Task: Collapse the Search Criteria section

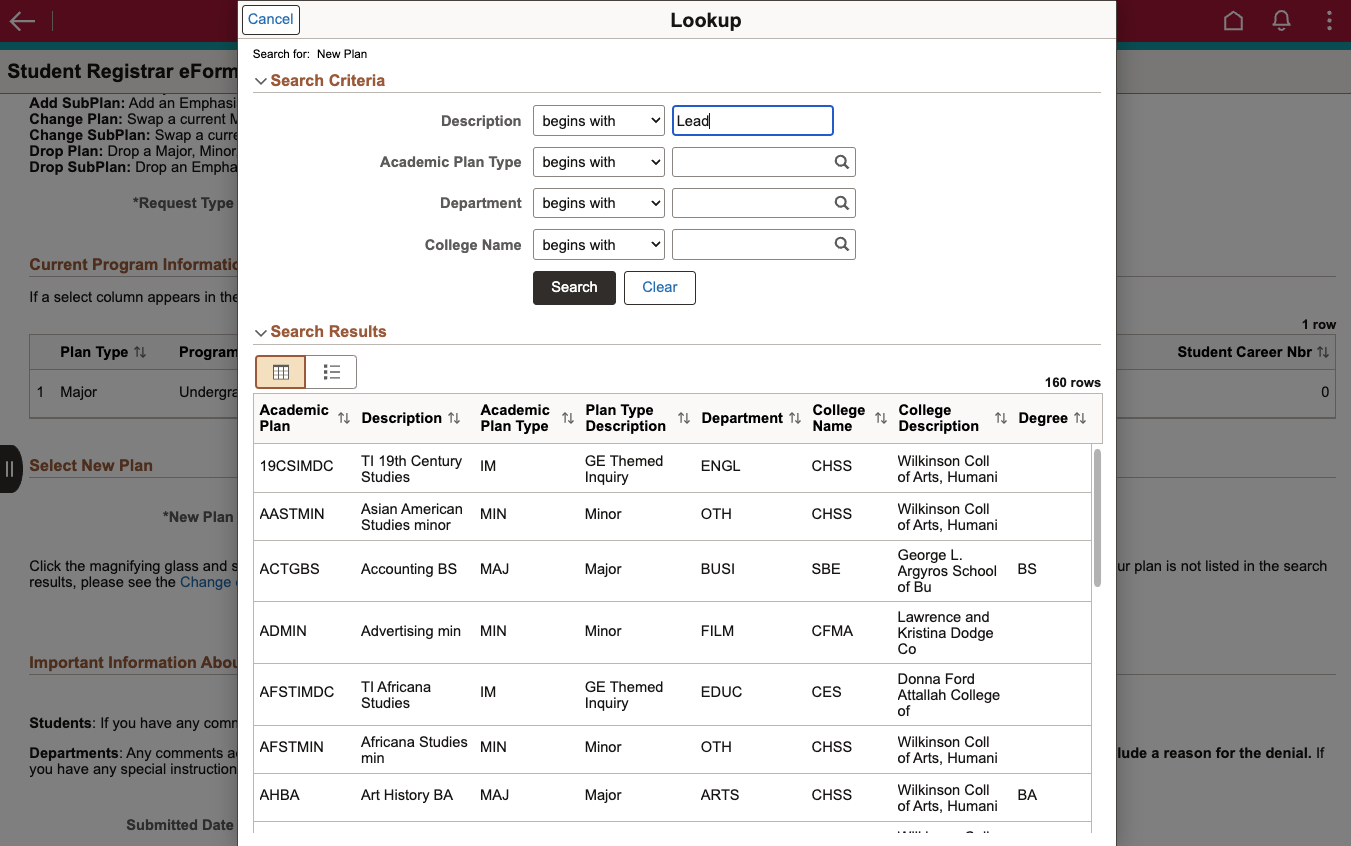Action: 261,81
